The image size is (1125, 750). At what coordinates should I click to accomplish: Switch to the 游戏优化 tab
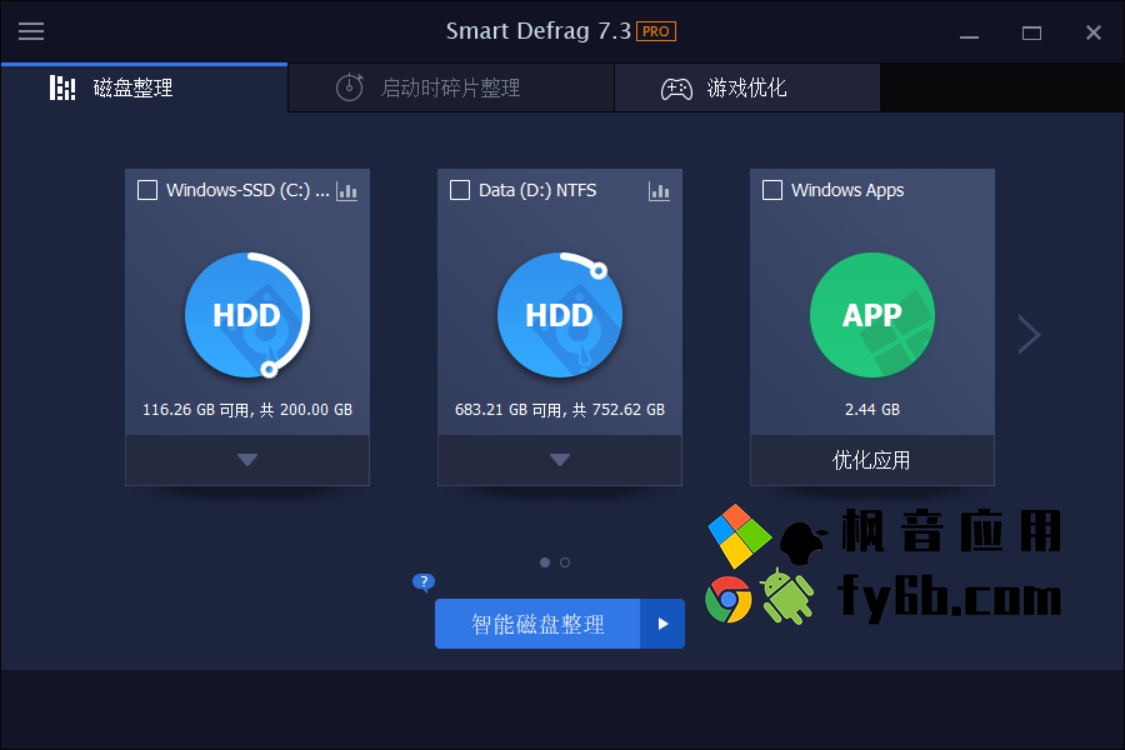point(748,88)
